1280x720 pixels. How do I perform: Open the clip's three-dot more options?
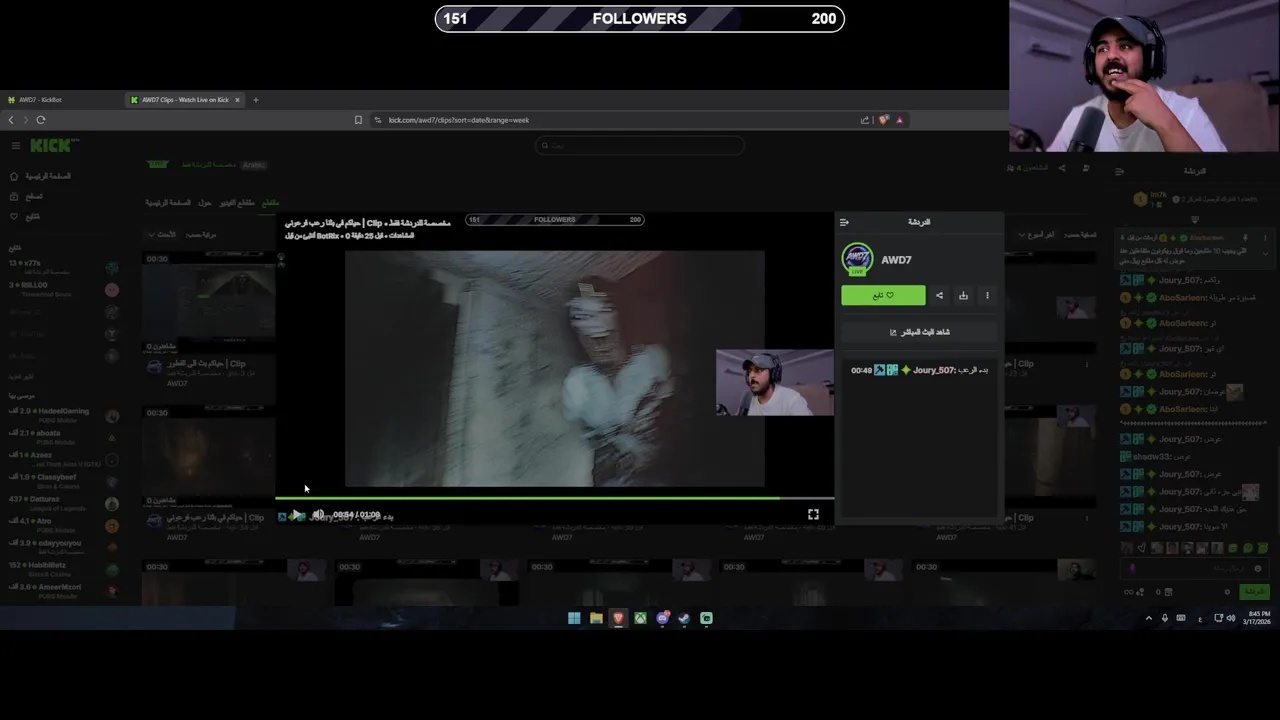click(x=987, y=295)
